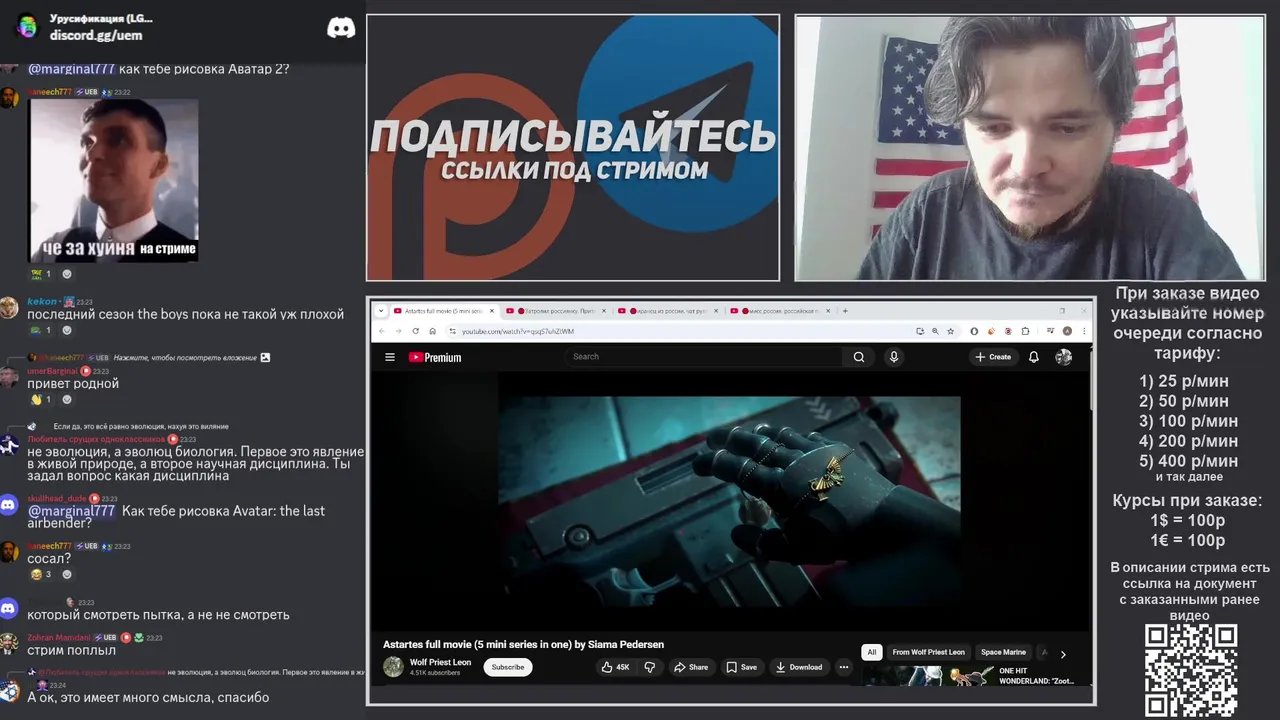Reload the YouTube page
Image resolution: width=1280 pixels, height=720 pixels.
coord(415,331)
